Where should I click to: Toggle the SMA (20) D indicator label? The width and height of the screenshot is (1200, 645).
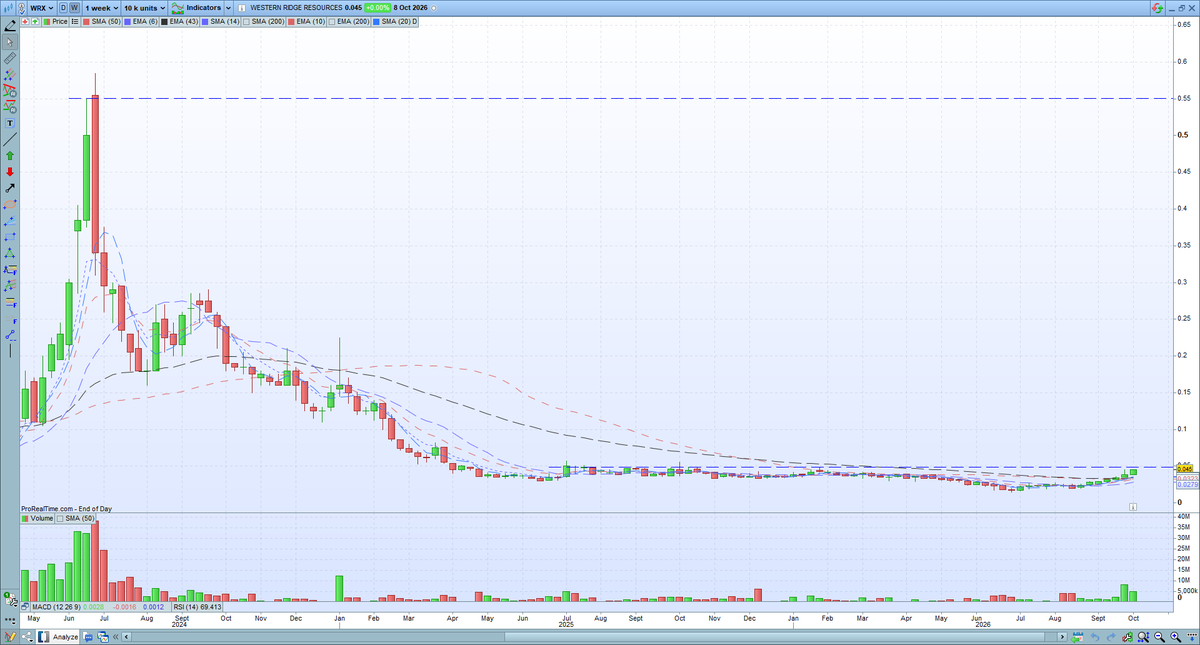click(394, 22)
